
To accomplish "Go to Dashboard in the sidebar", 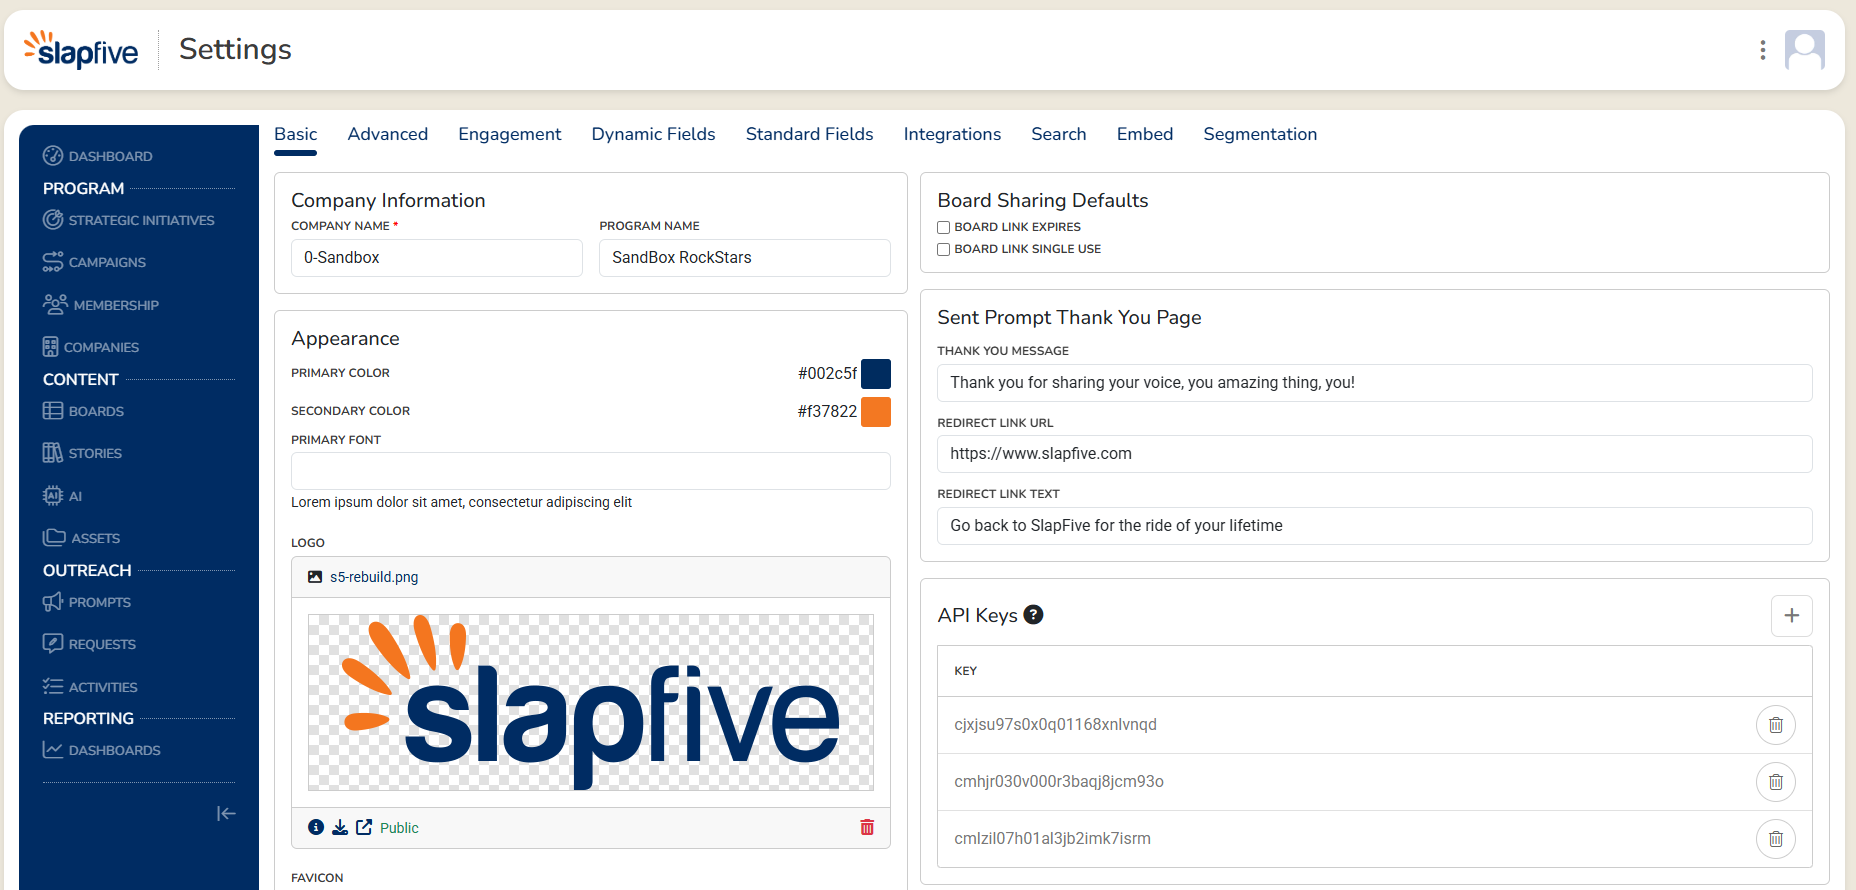I will (98, 156).
